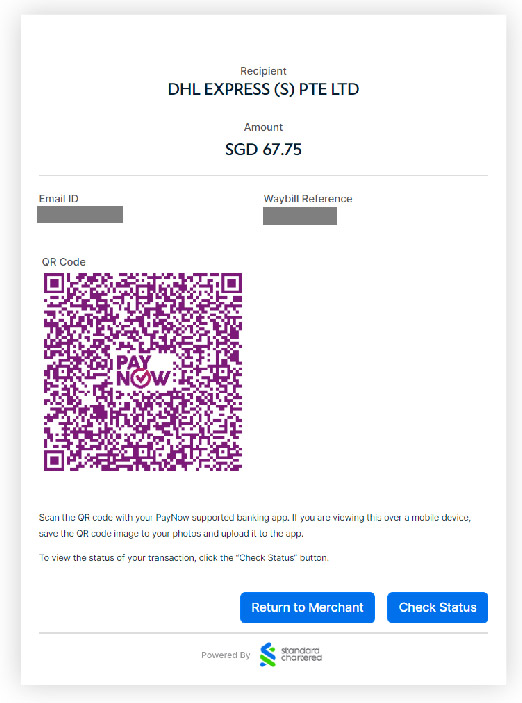The height and width of the screenshot is (703, 522).
Task: Click the Standard Chartered logo icon
Action: pos(268,655)
